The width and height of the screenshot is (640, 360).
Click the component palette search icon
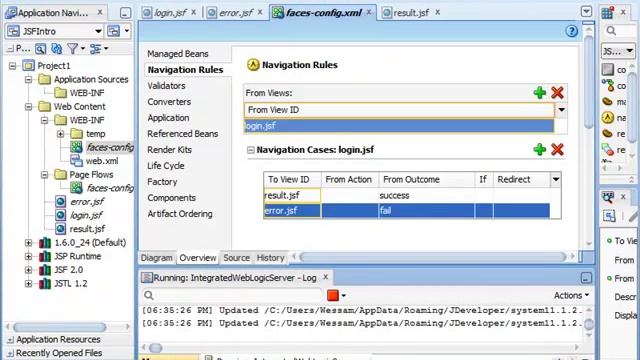[x=611, y=31]
